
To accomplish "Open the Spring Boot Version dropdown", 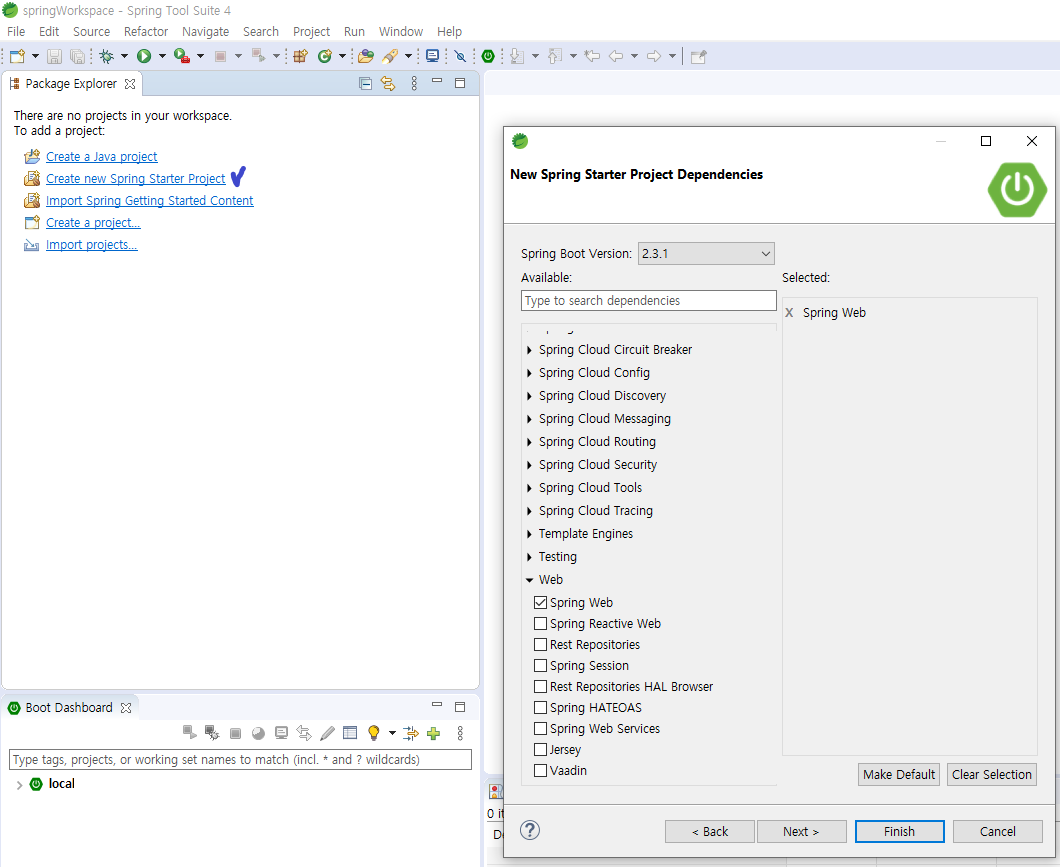I will [706, 253].
